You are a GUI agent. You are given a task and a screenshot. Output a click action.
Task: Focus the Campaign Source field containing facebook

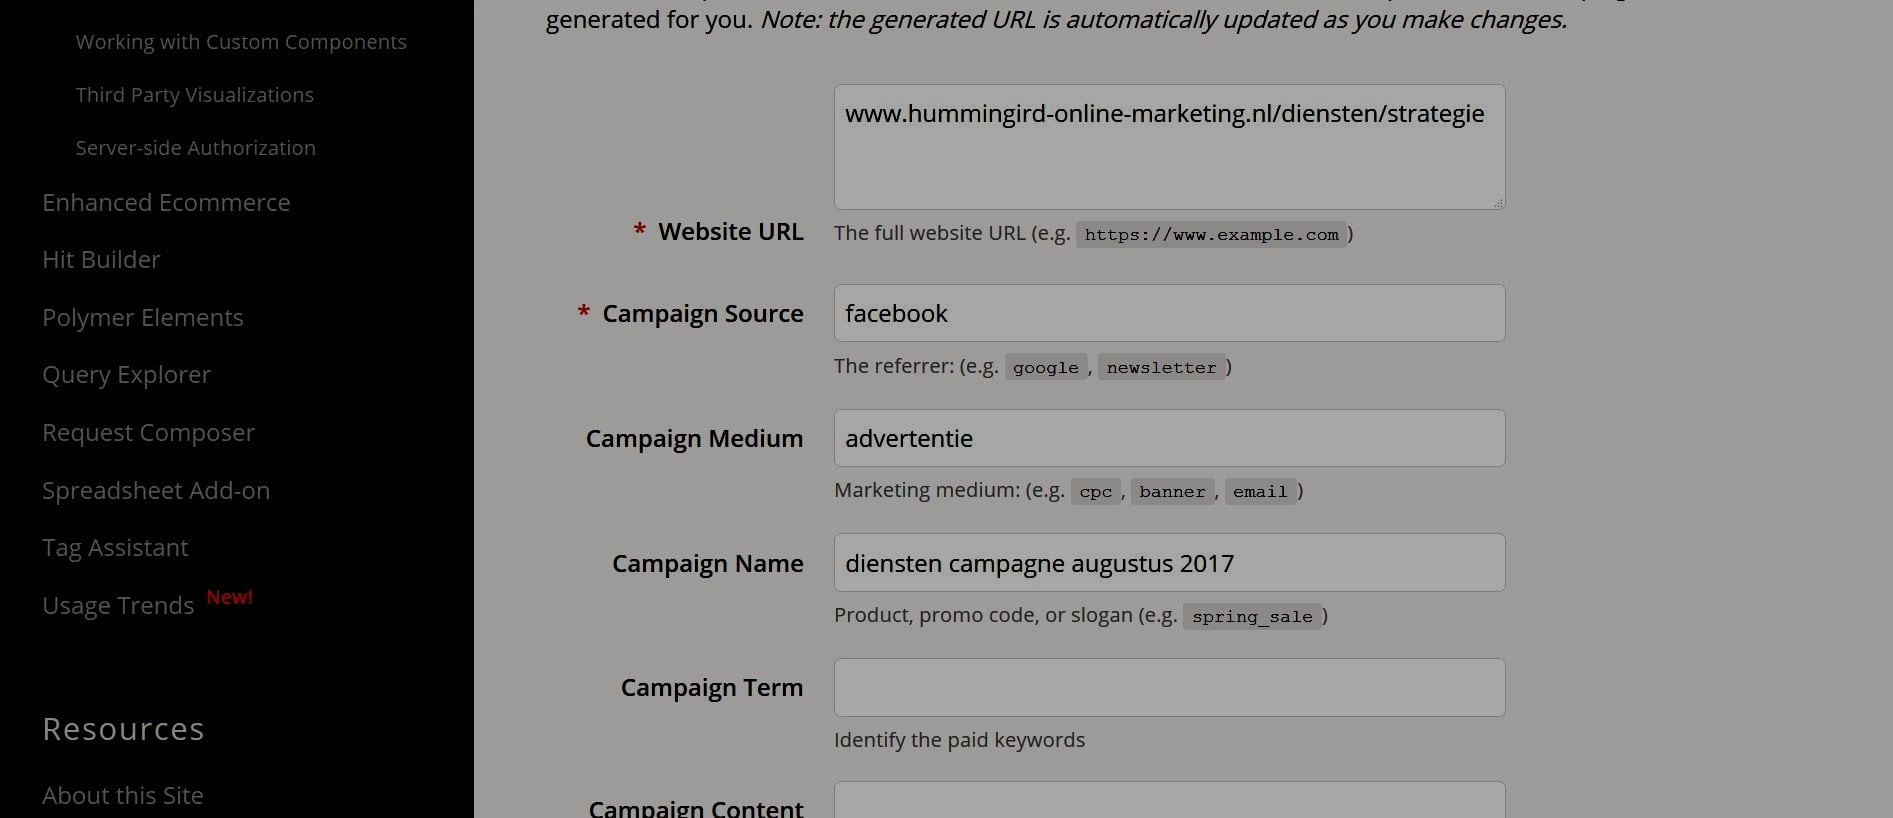point(1168,313)
